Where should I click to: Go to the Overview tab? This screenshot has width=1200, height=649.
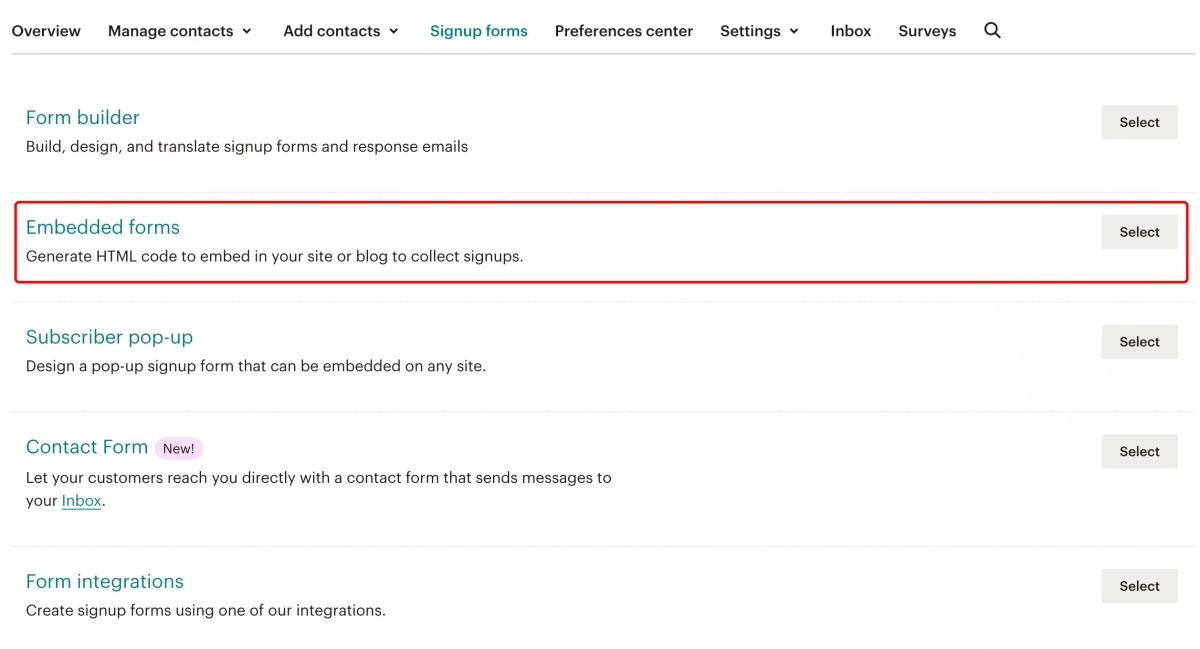[x=46, y=31]
